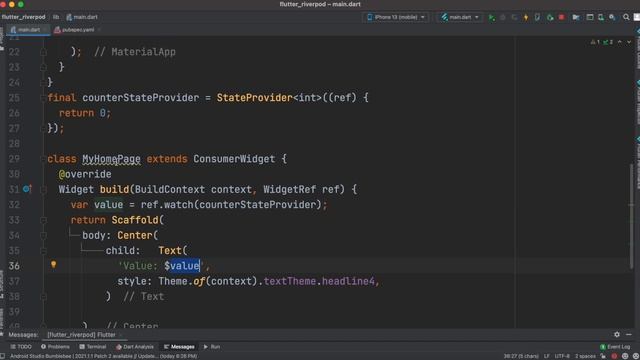The height and width of the screenshot is (360, 640).
Task: Click StateProvider<int> on line 25
Action: pyautogui.click(x=269, y=98)
